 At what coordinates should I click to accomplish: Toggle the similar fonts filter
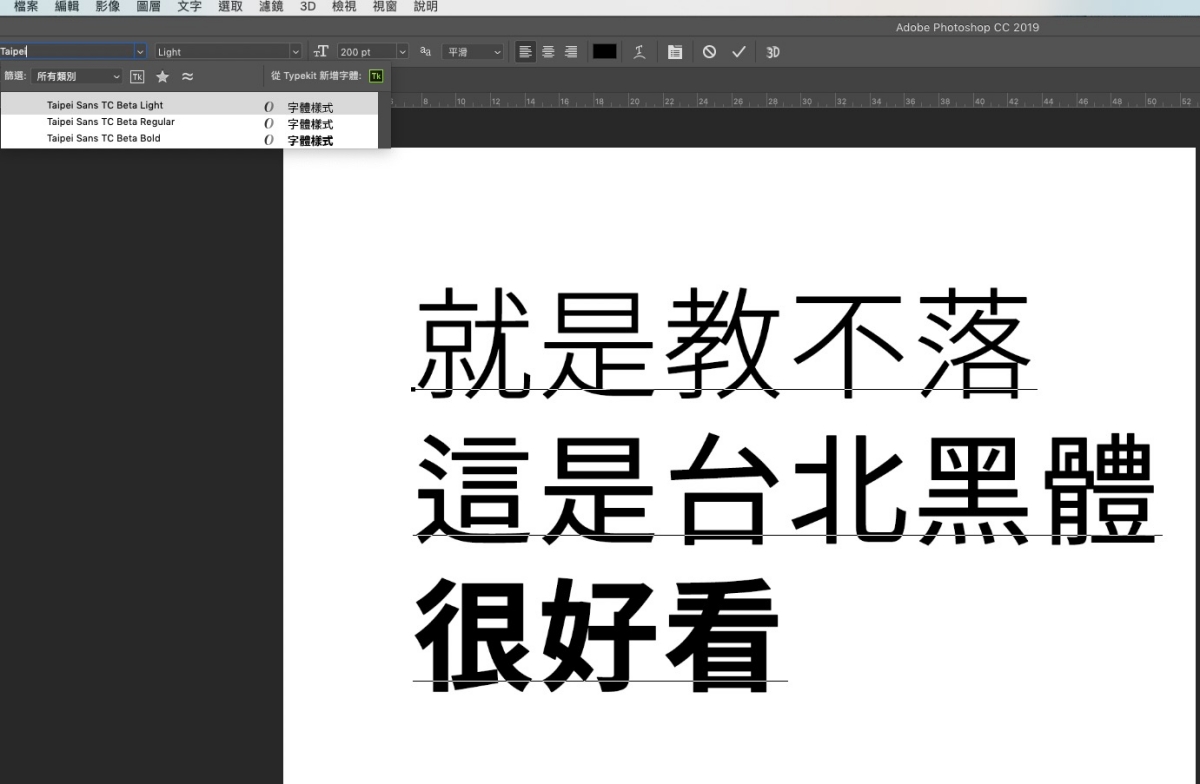[x=187, y=76]
